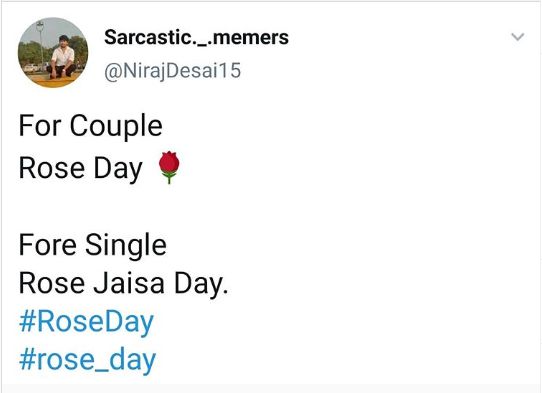Image resolution: width=542 pixels, height=393 pixels.
Task: Click the empty line between tweet paragraphs
Action: pyautogui.click(x=271, y=207)
